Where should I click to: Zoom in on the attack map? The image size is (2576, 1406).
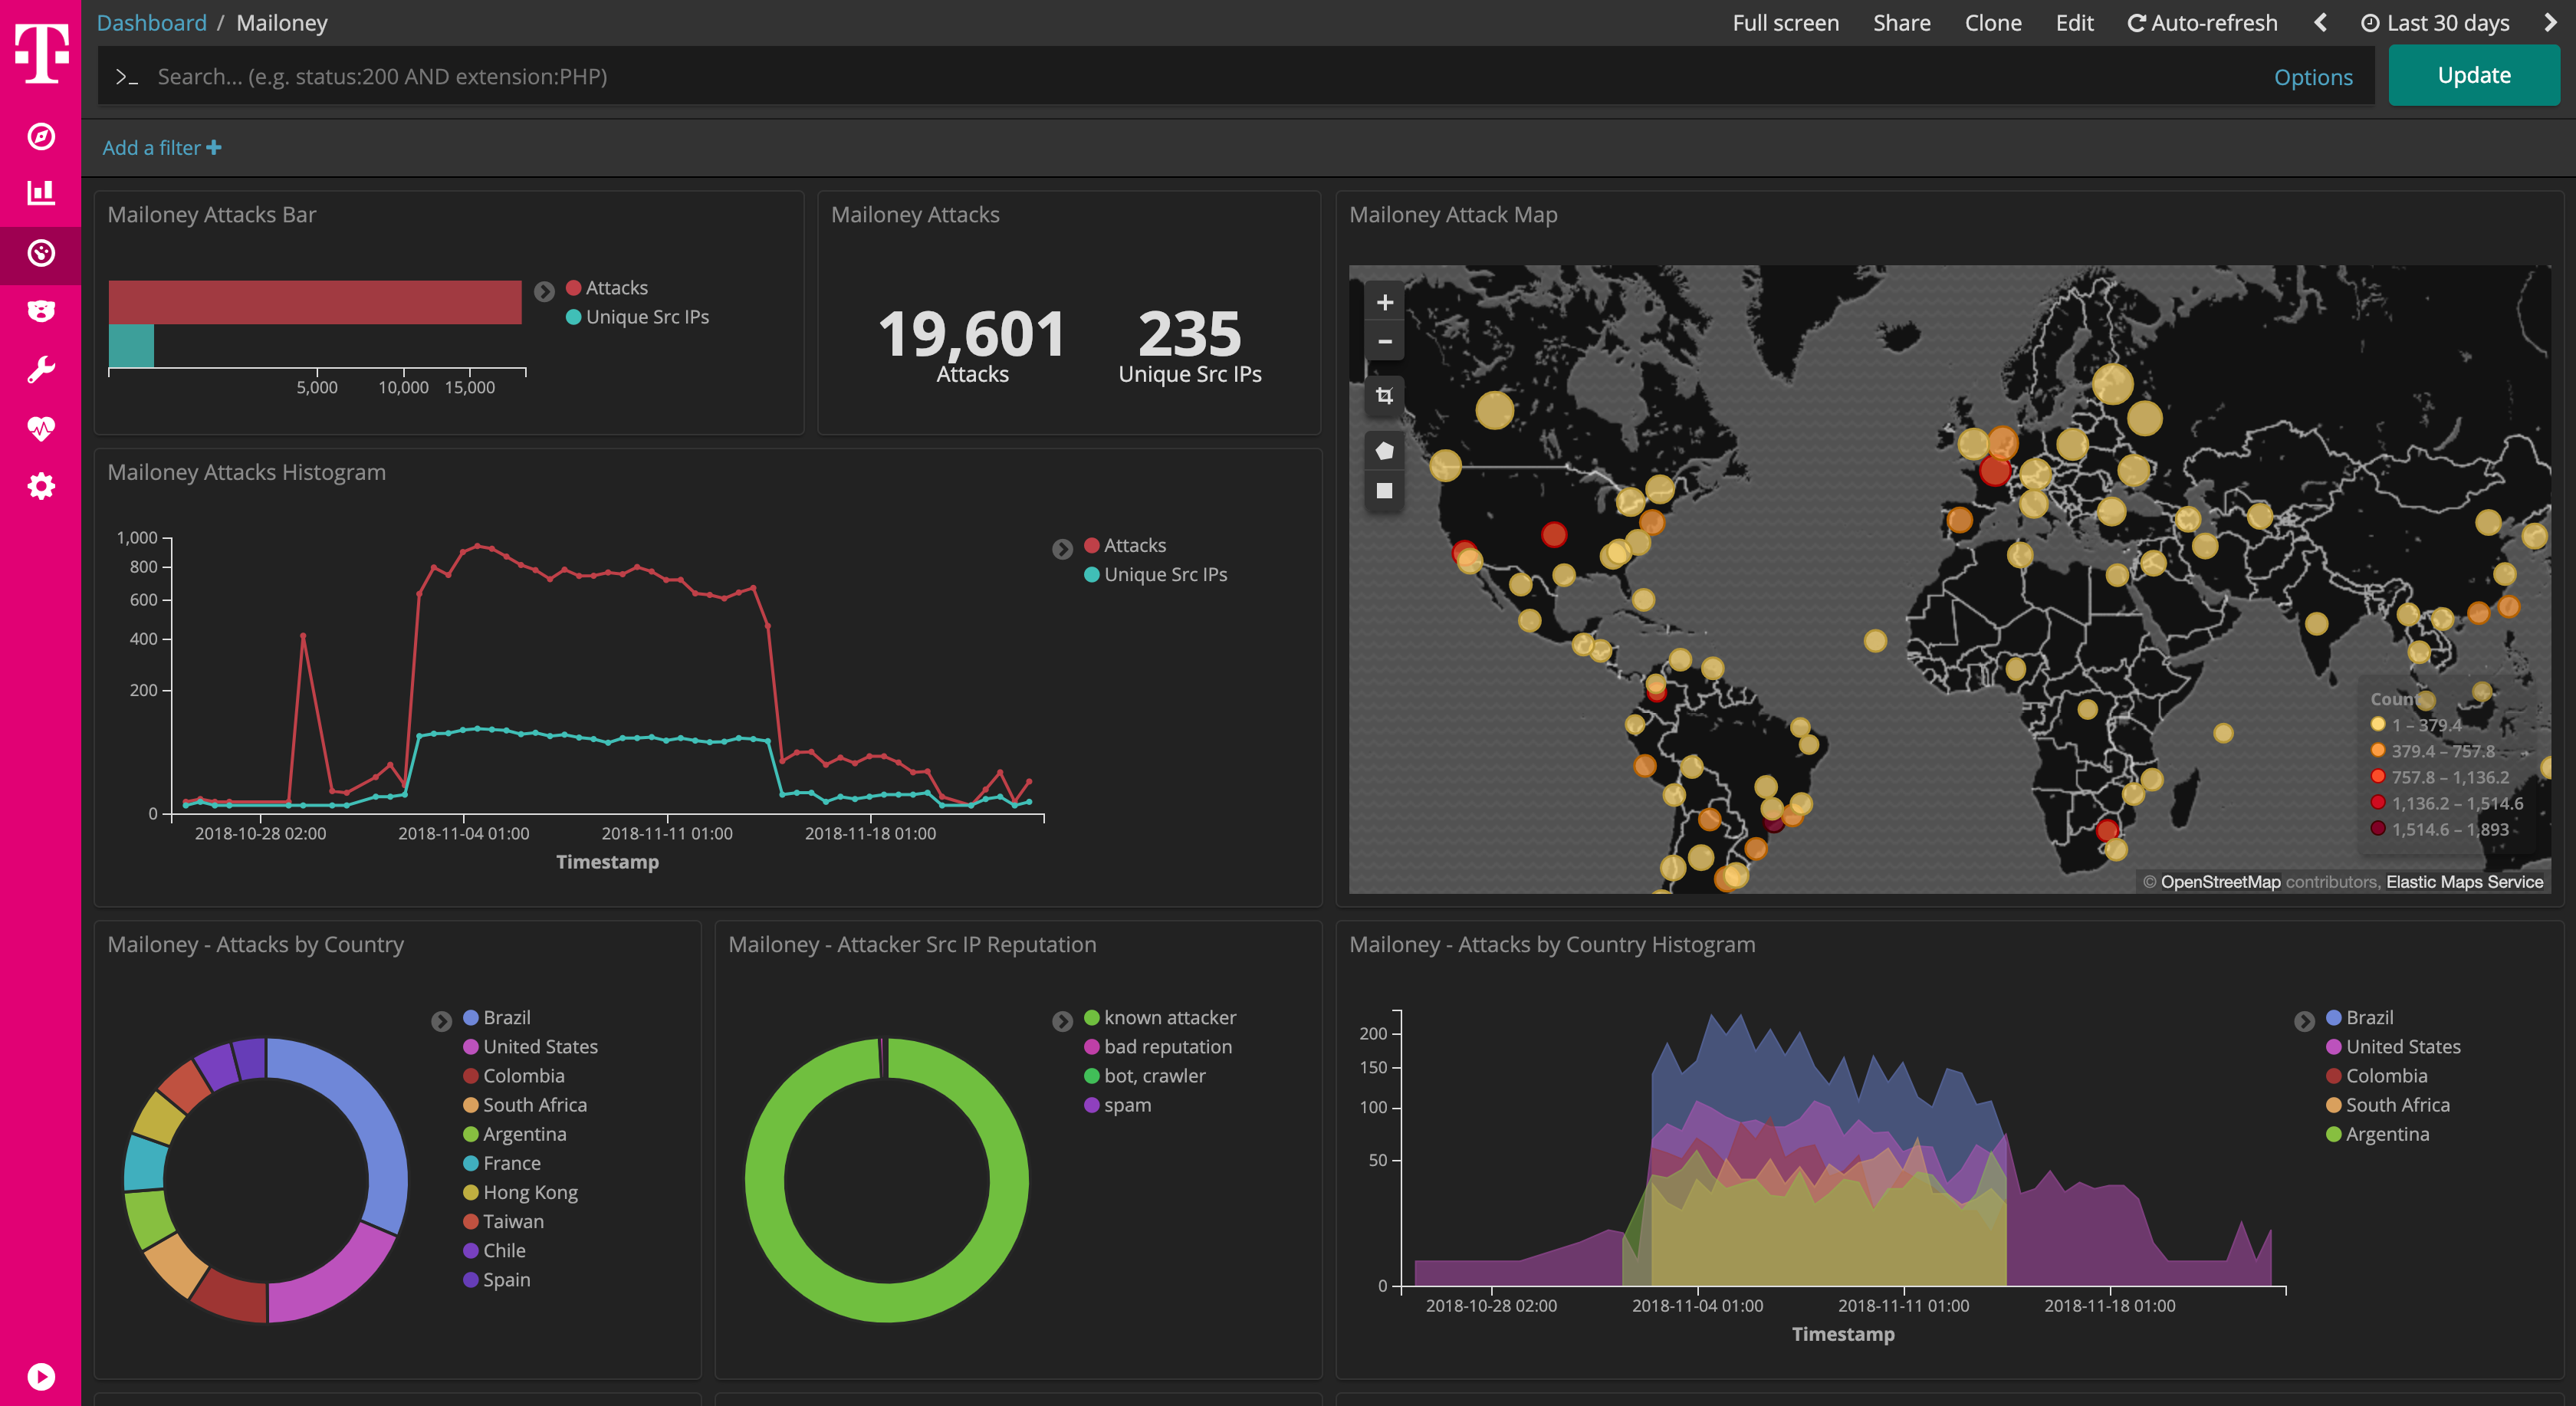tap(1384, 302)
